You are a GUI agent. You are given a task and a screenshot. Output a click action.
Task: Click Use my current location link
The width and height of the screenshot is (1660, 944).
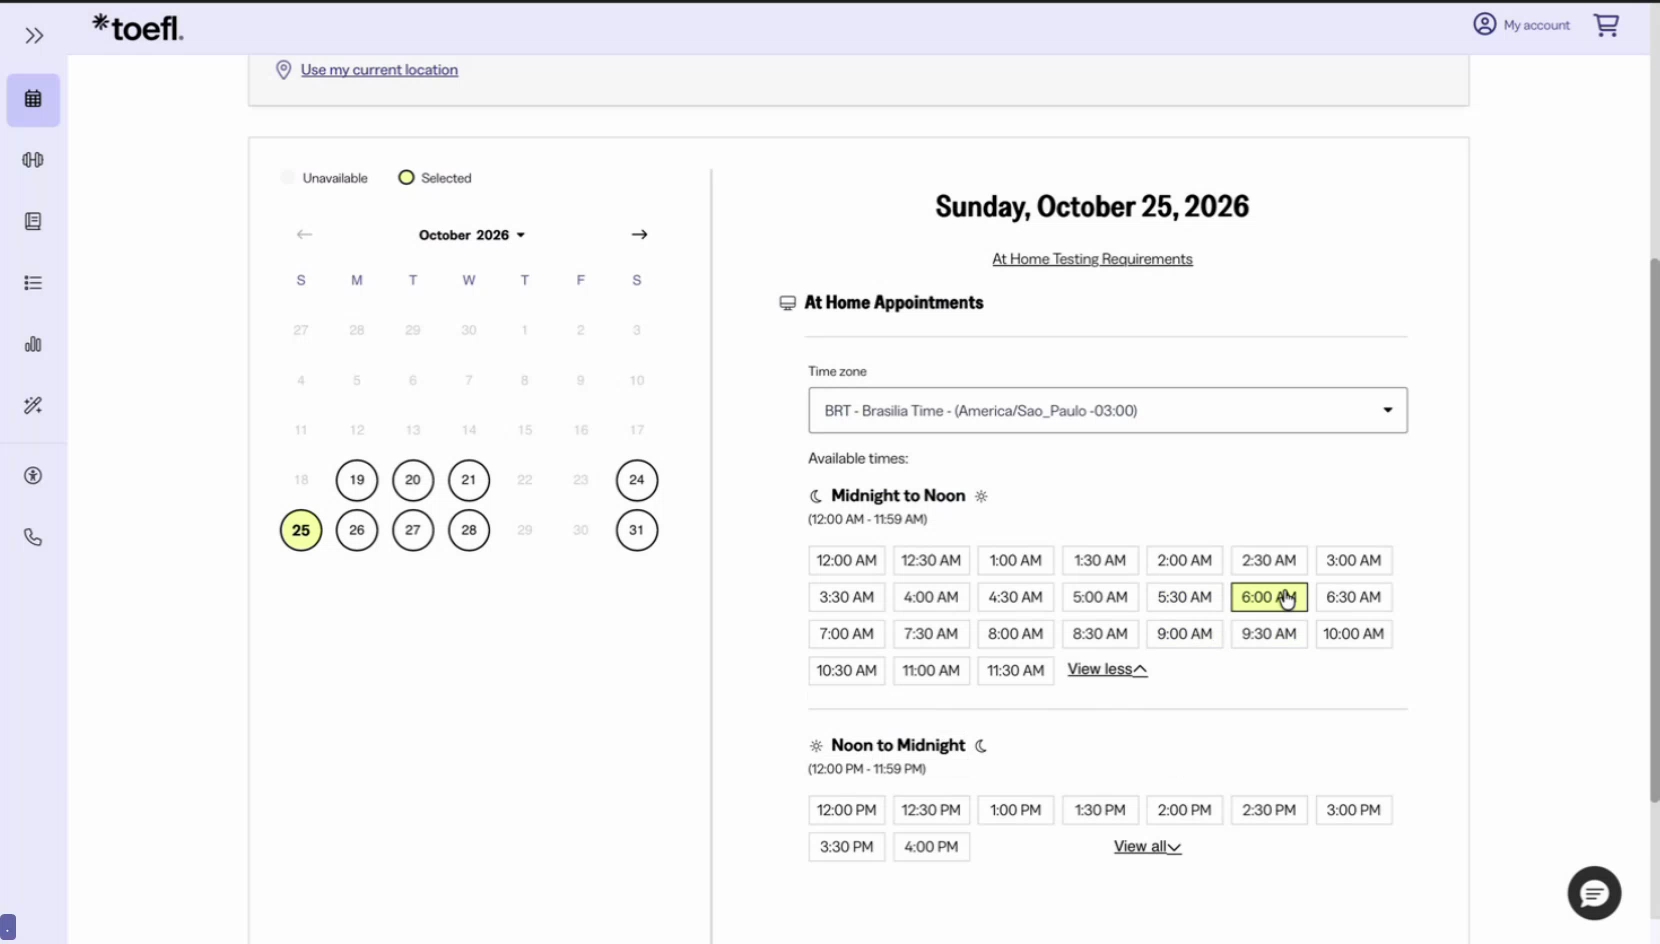click(x=379, y=70)
